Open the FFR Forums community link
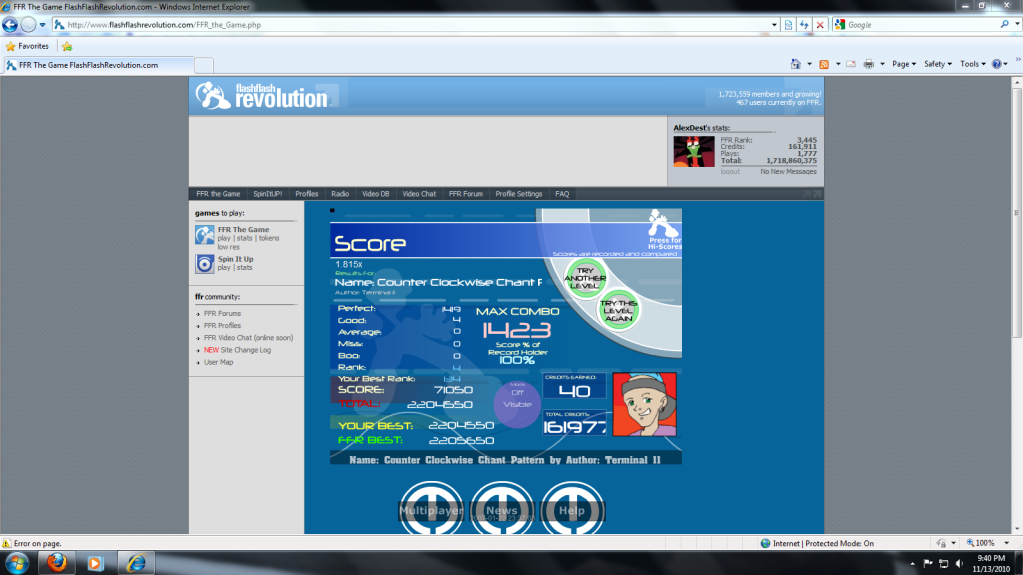 click(222, 314)
